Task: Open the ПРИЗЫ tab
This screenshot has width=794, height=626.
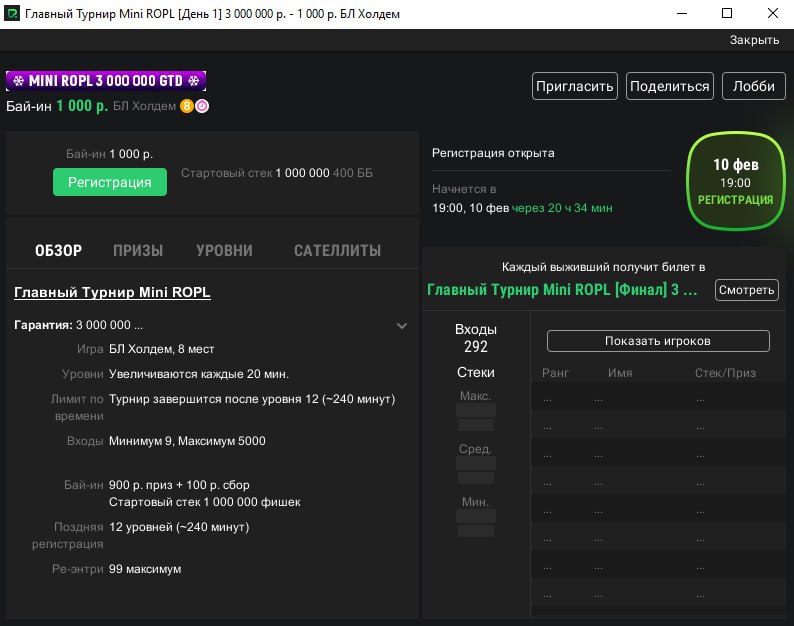Action: tap(138, 250)
